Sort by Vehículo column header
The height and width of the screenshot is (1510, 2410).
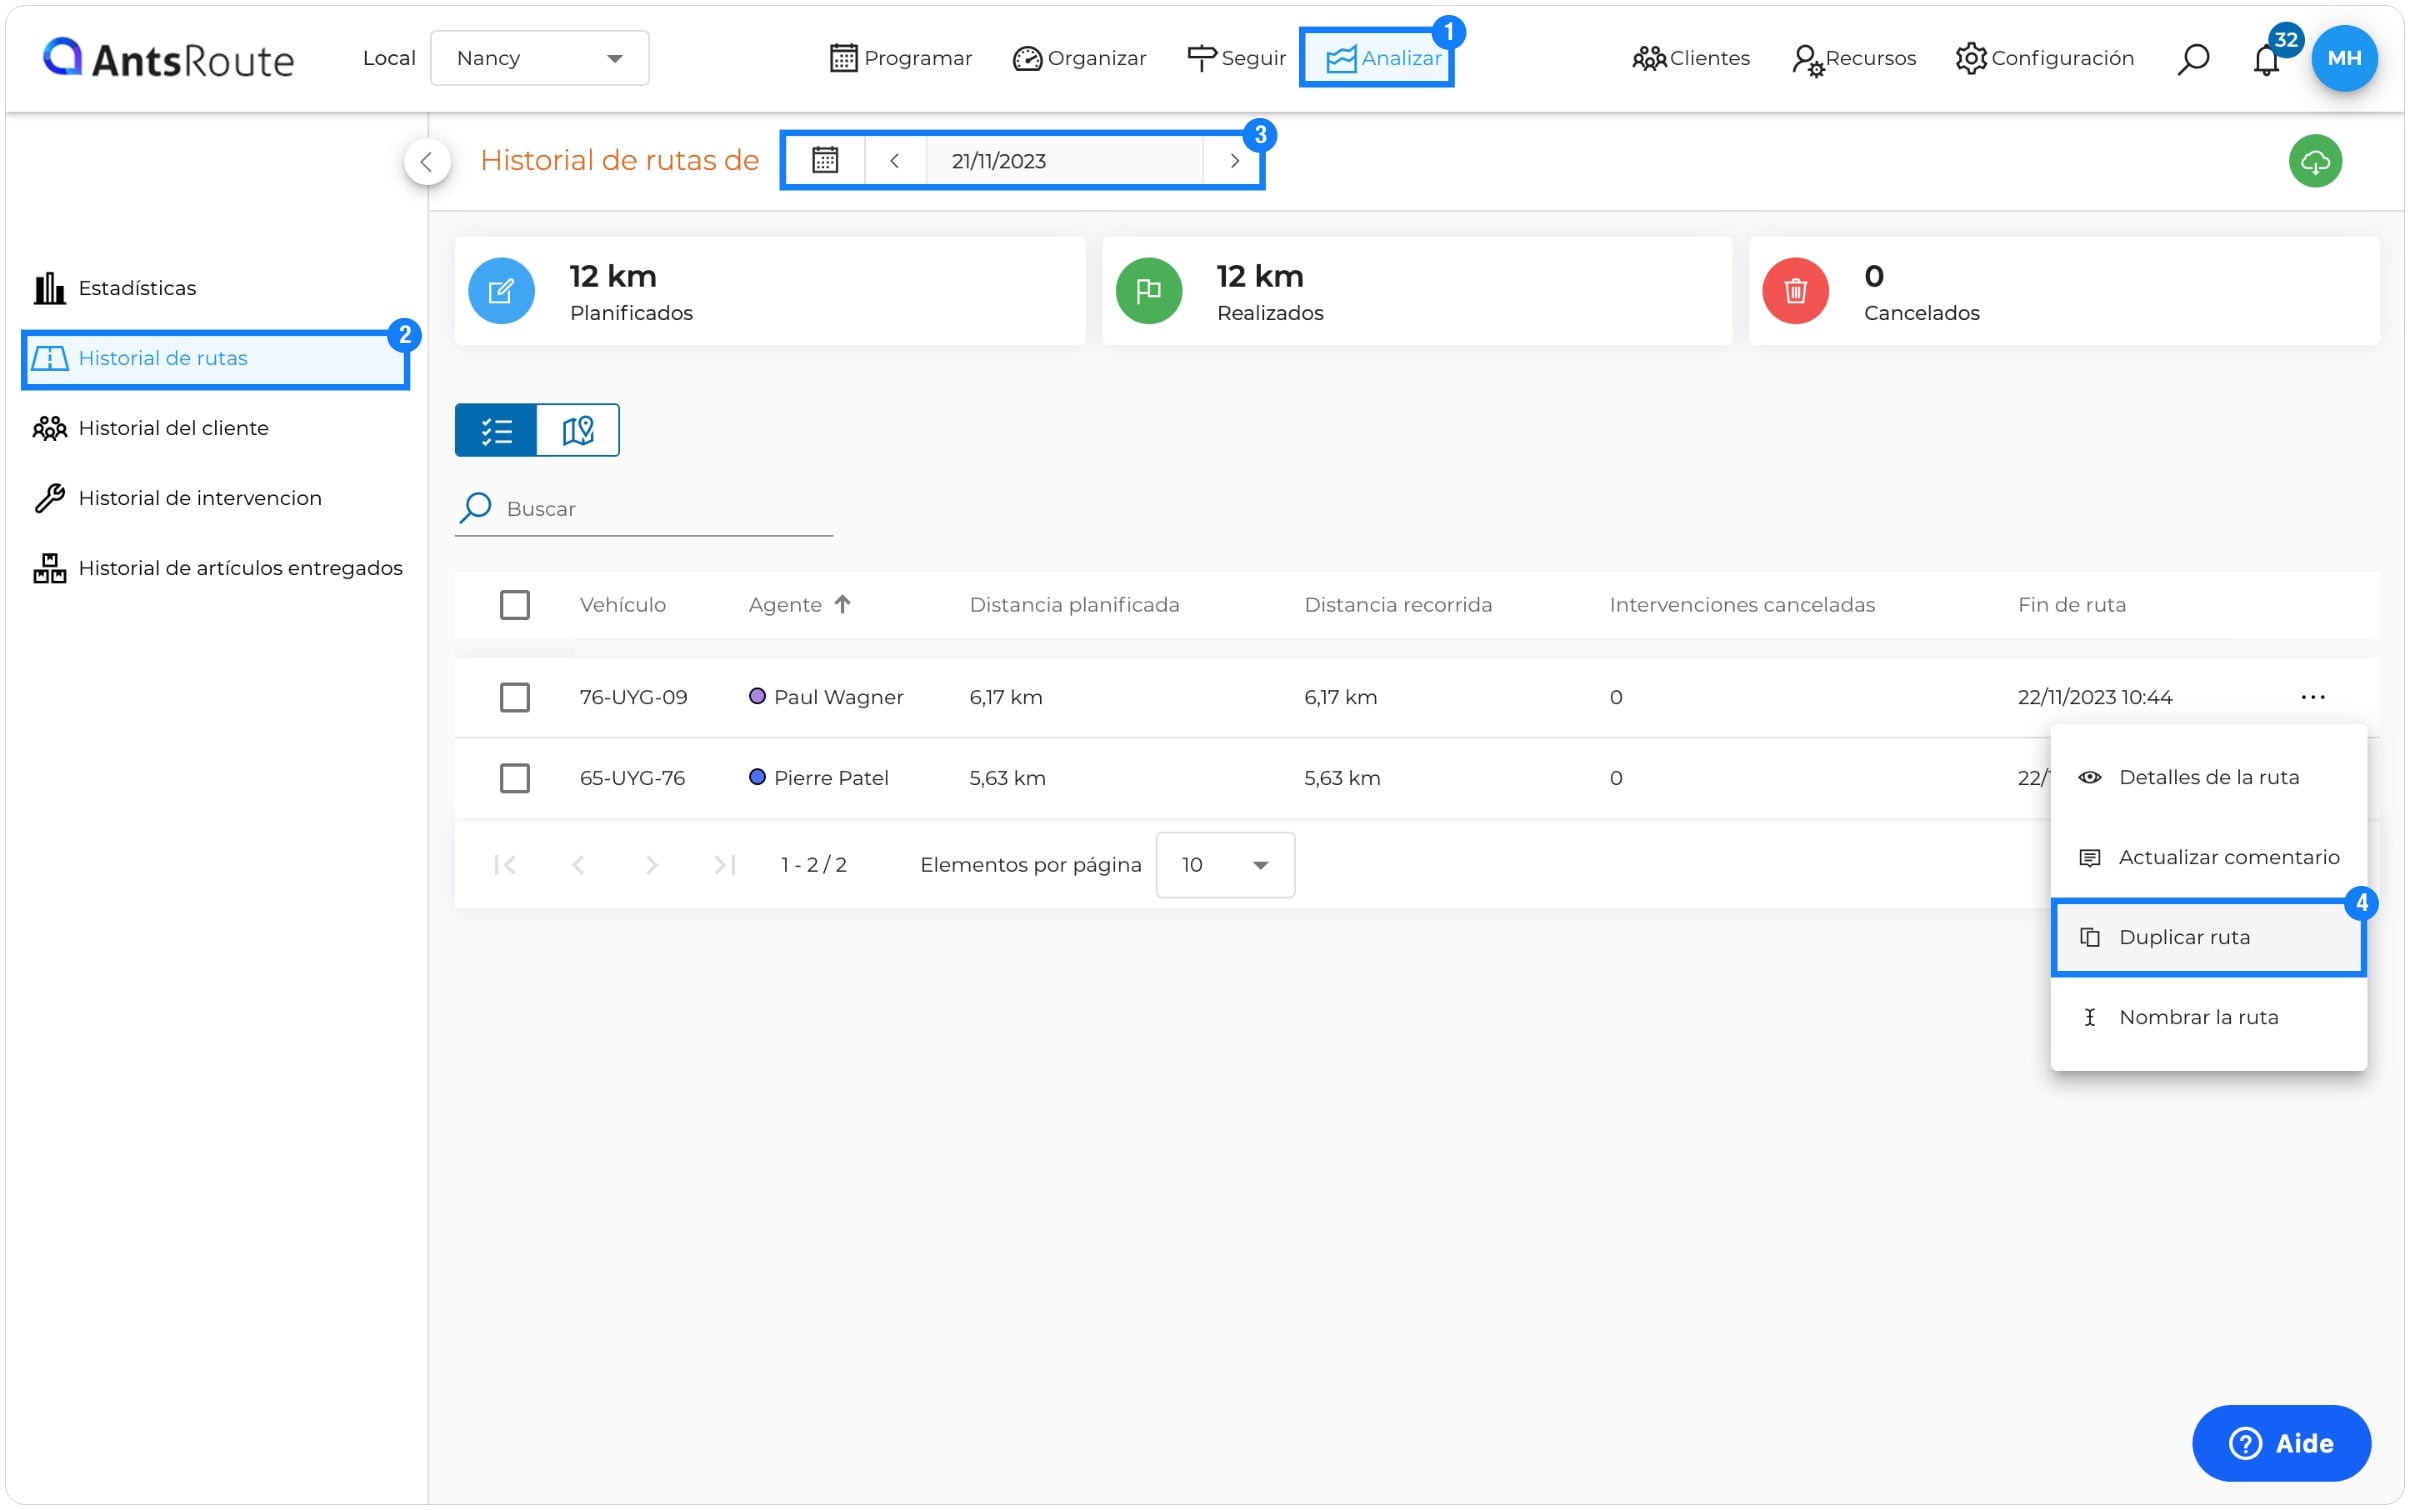(x=622, y=605)
